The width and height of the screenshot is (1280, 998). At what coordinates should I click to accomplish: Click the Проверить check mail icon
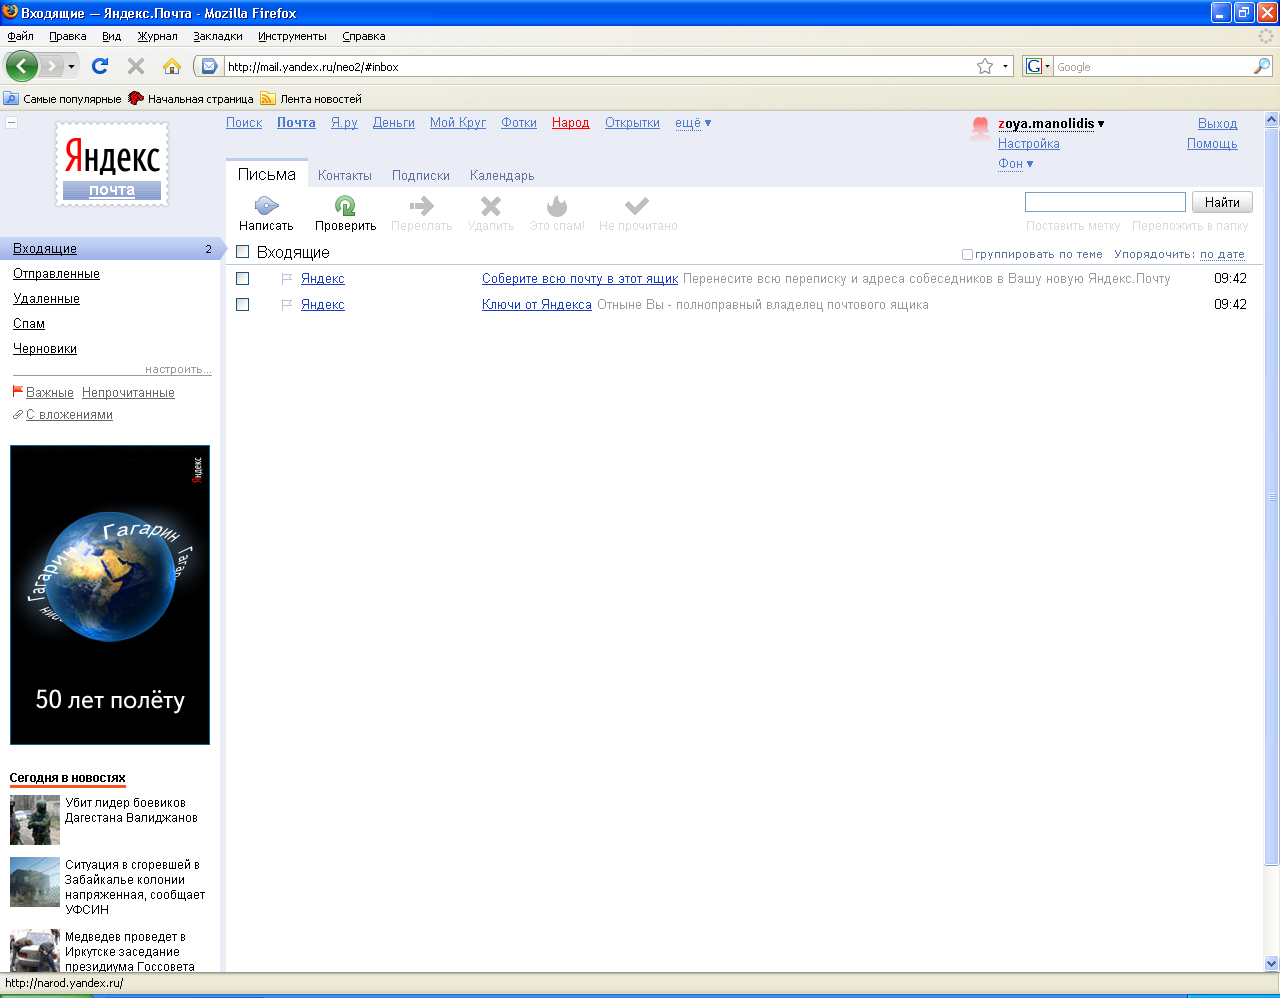pos(345,205)
